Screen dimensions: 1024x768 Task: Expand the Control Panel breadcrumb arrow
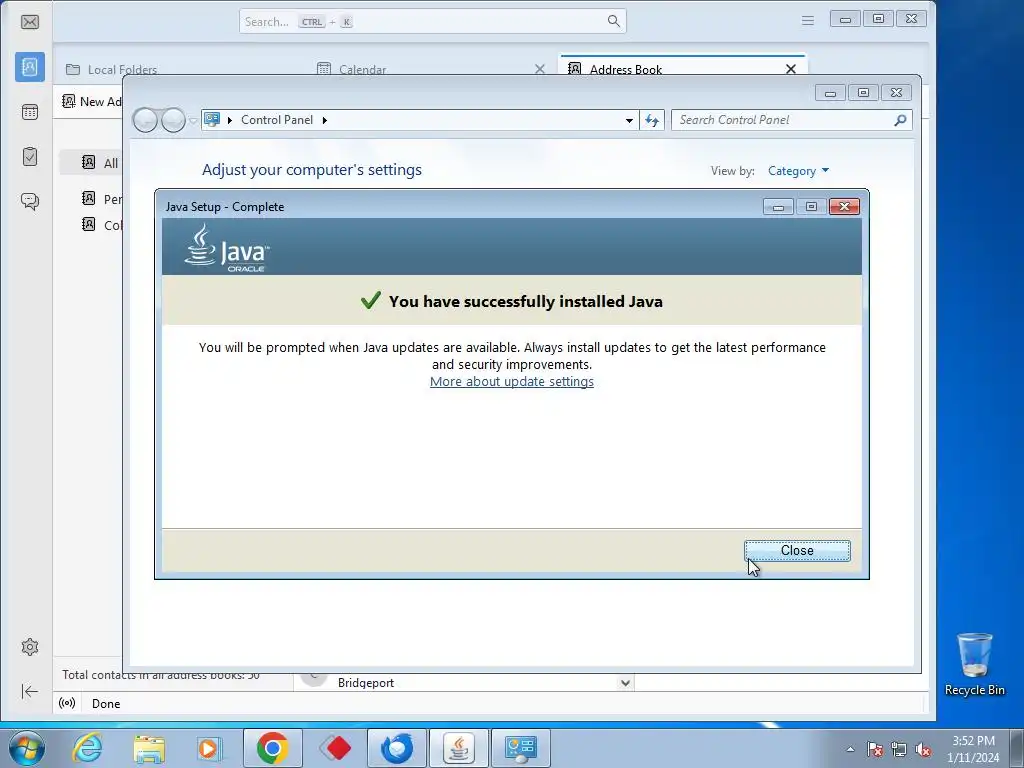tap(325, 120)
